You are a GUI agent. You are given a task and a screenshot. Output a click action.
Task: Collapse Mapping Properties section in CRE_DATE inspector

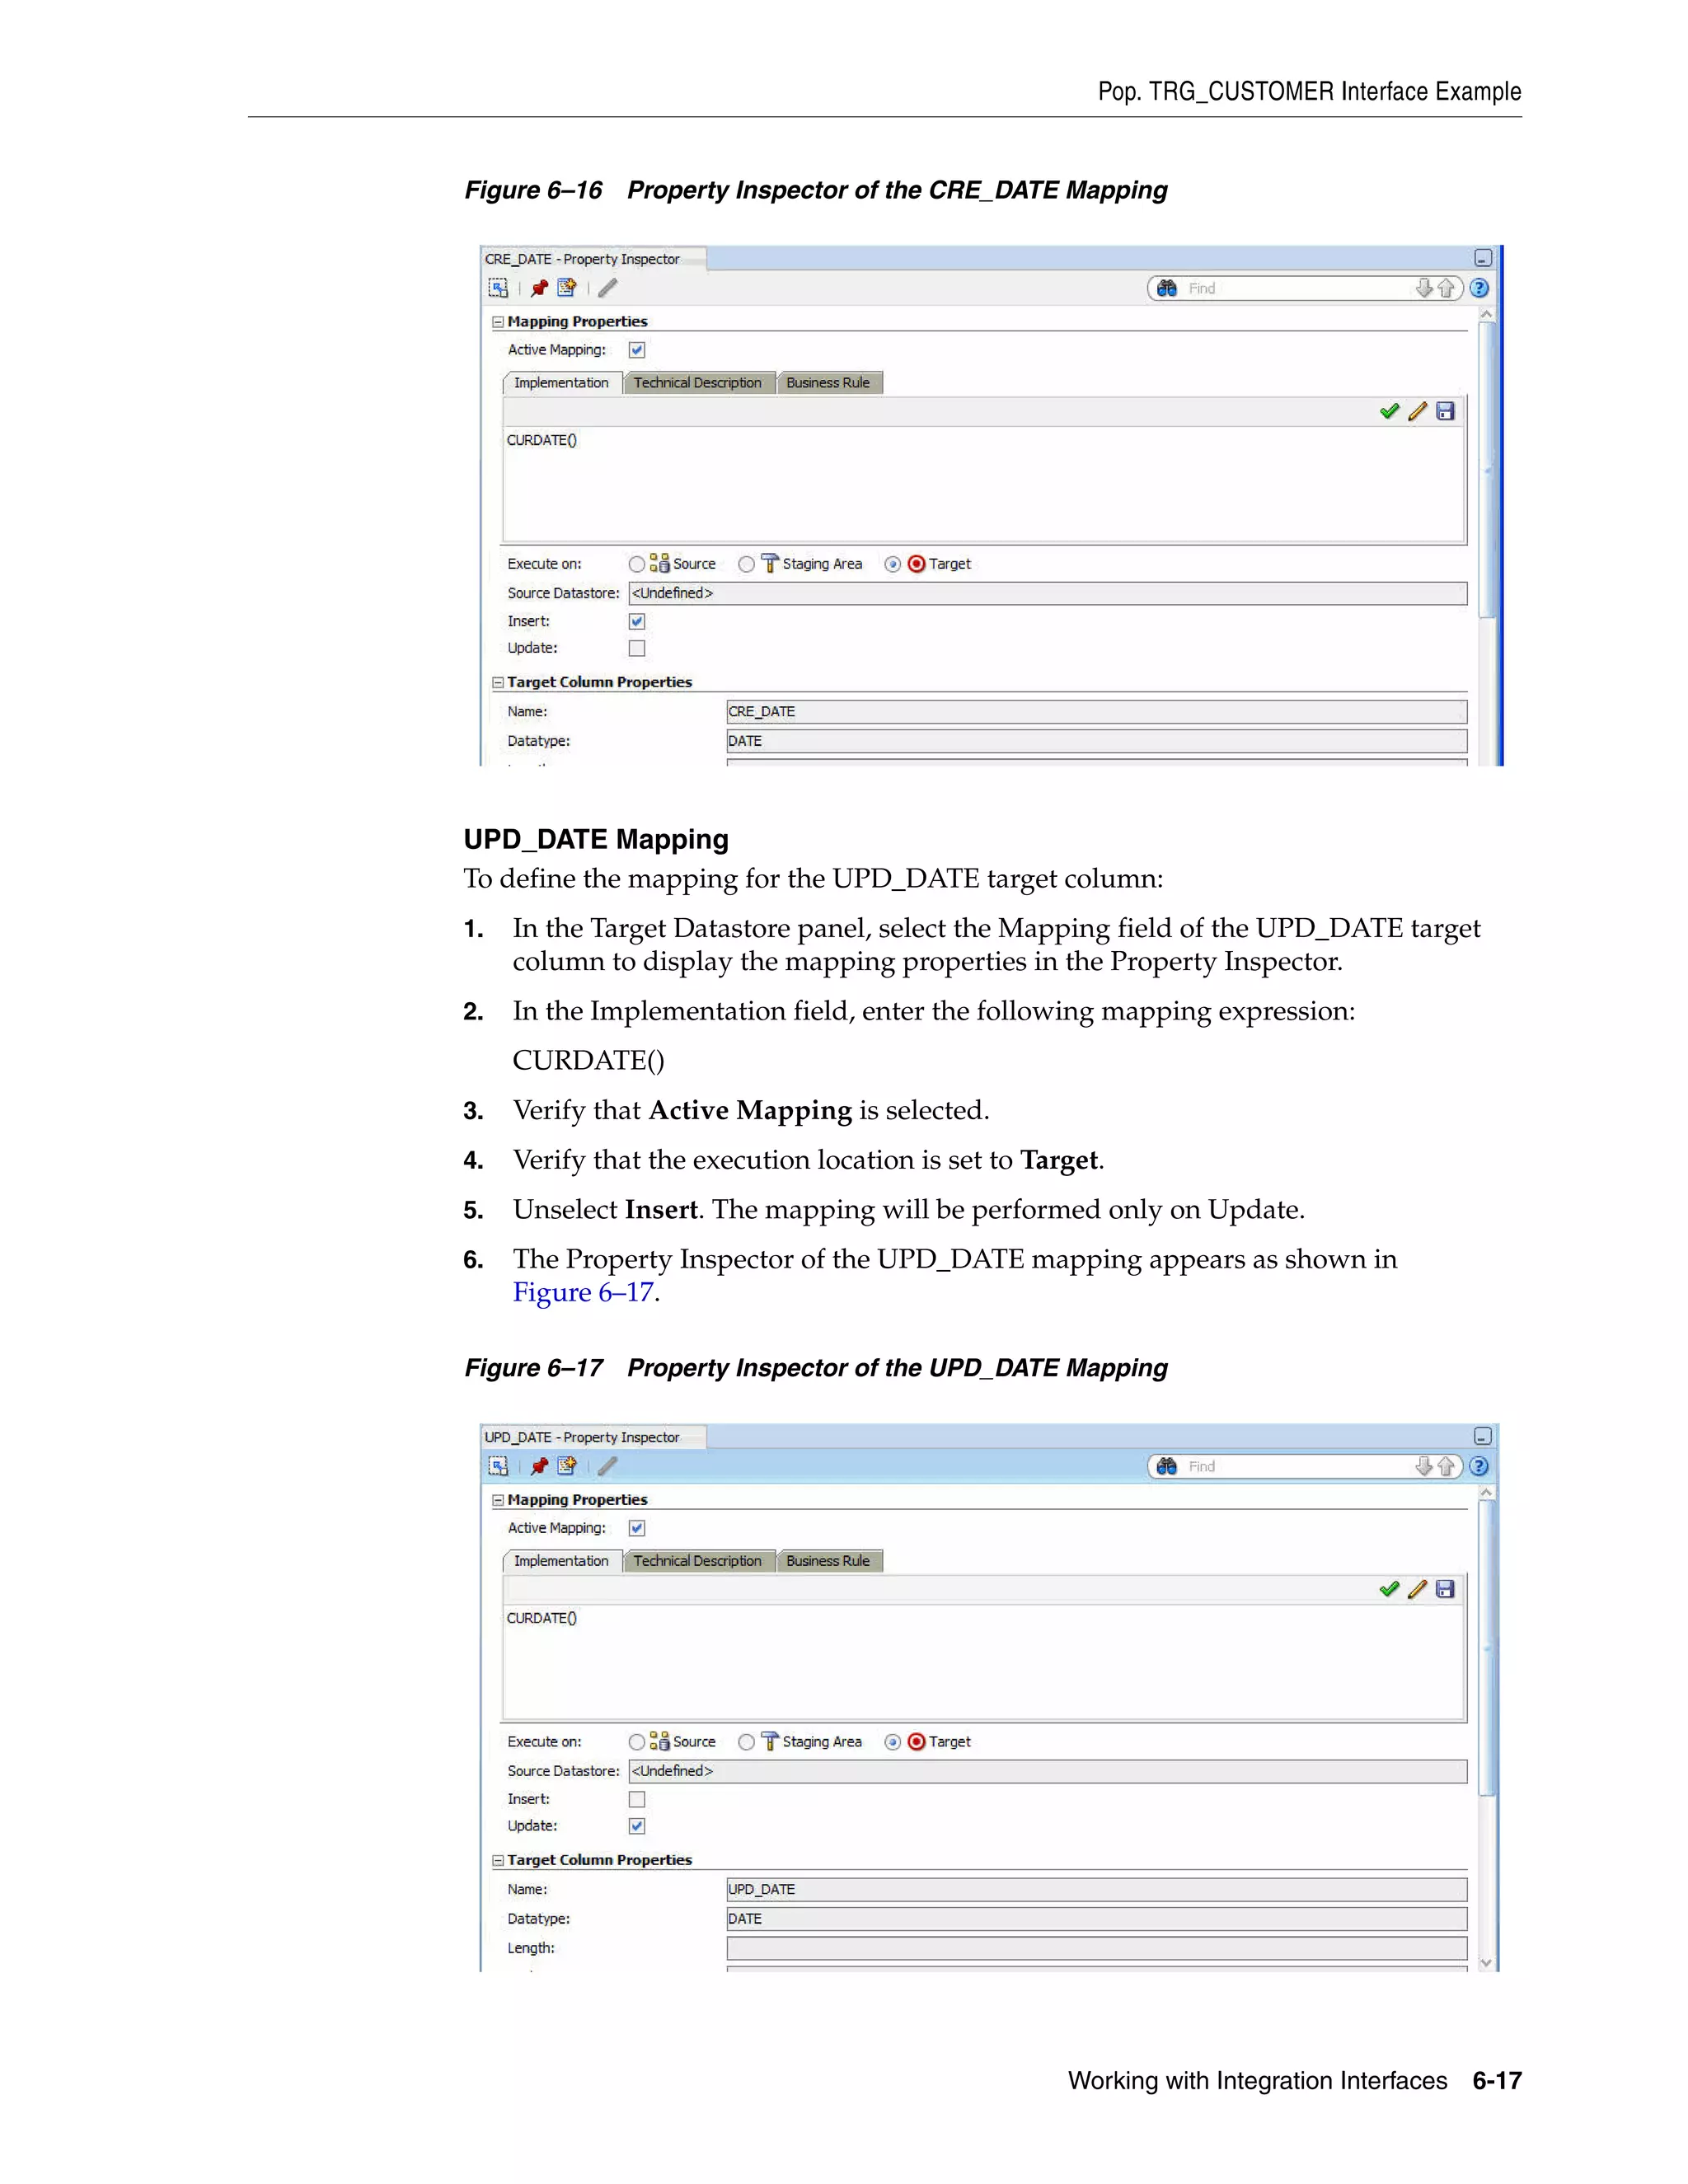498,322
